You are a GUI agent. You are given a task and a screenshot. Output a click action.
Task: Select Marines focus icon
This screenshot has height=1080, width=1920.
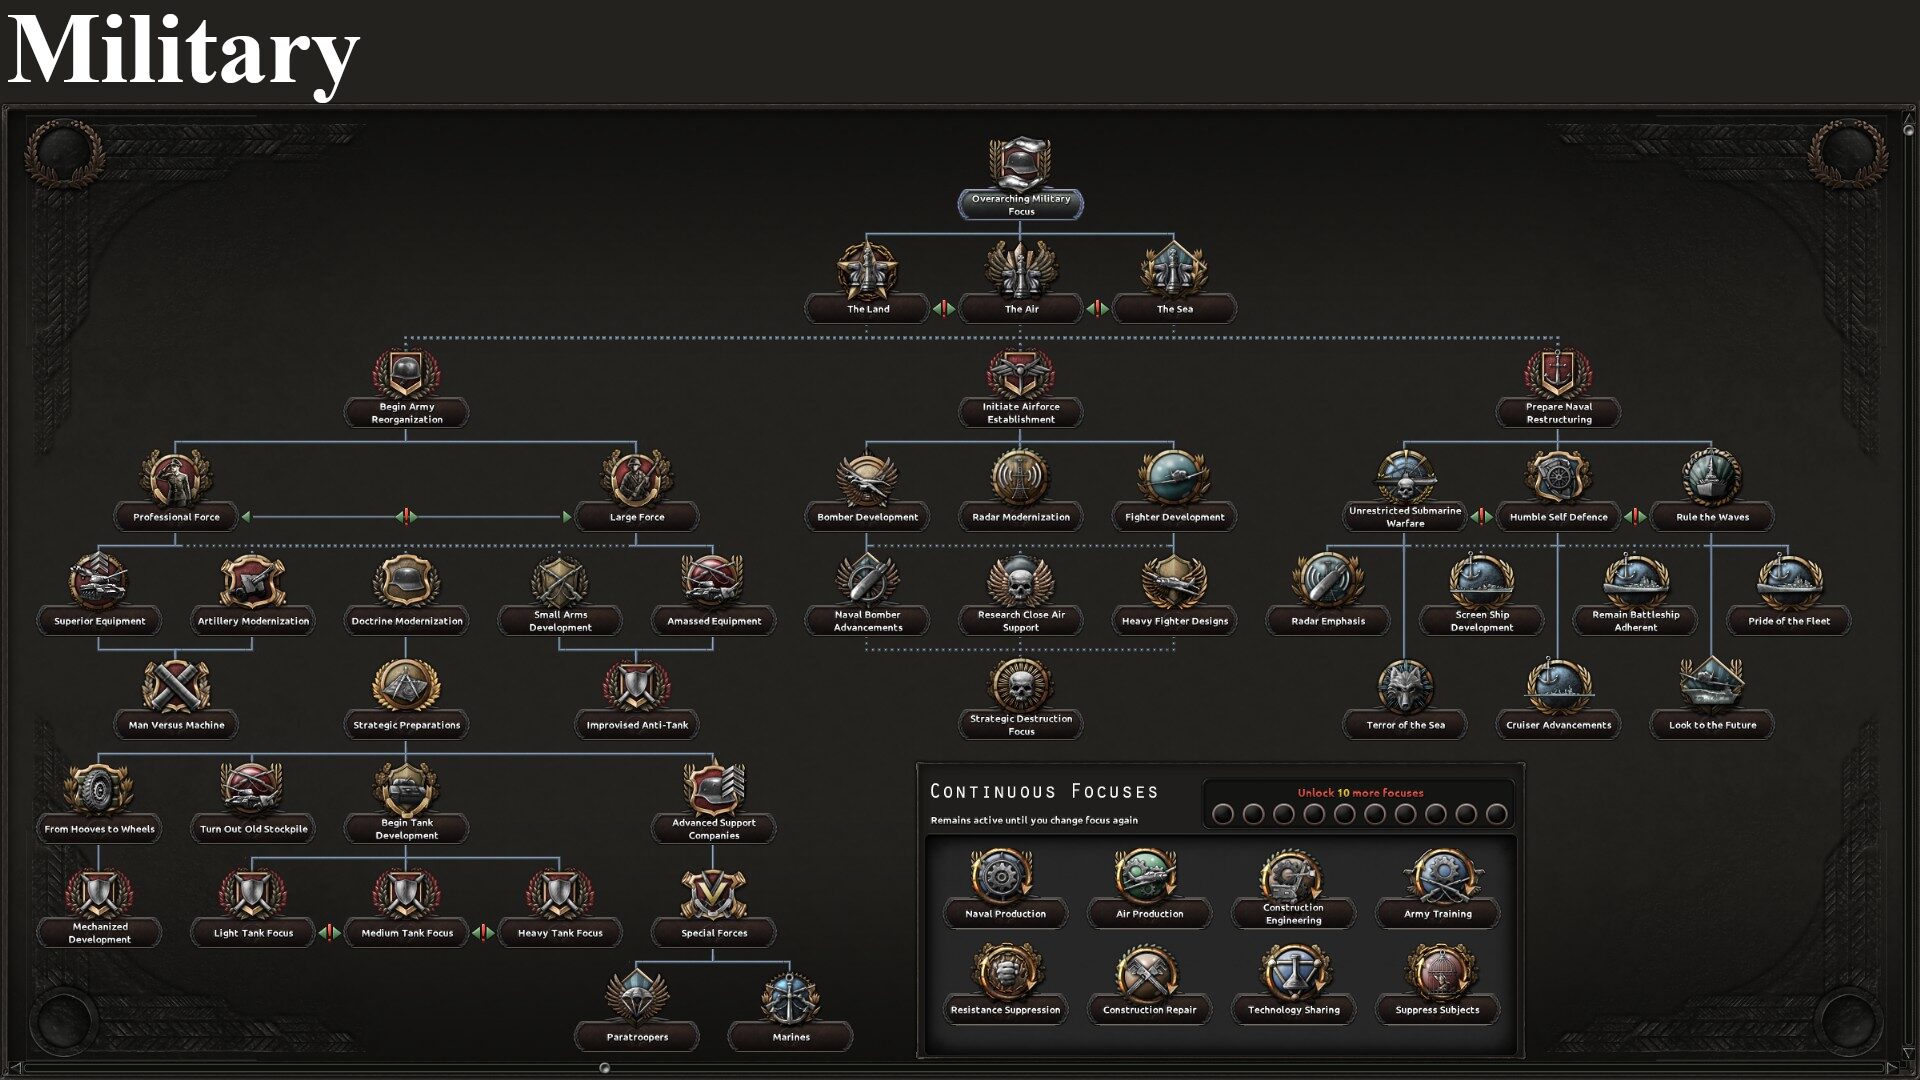tap(790, 997)
